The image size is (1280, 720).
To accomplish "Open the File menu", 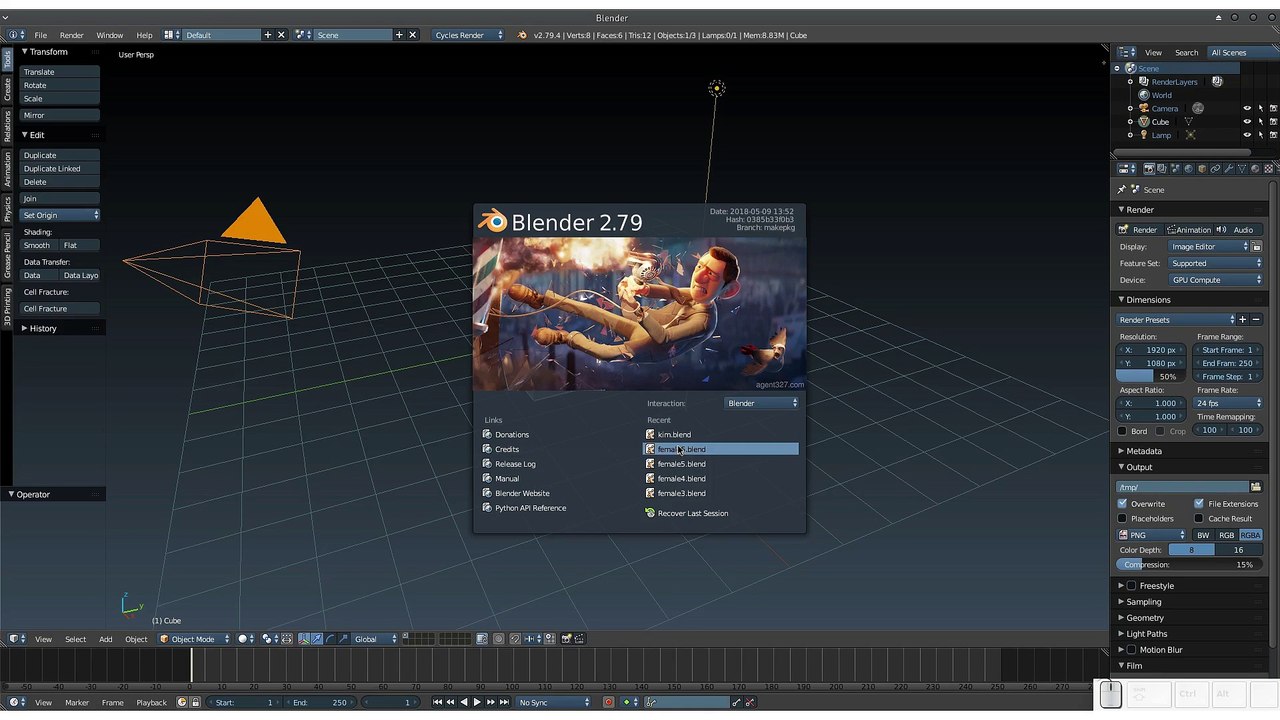I will (41, 35).
